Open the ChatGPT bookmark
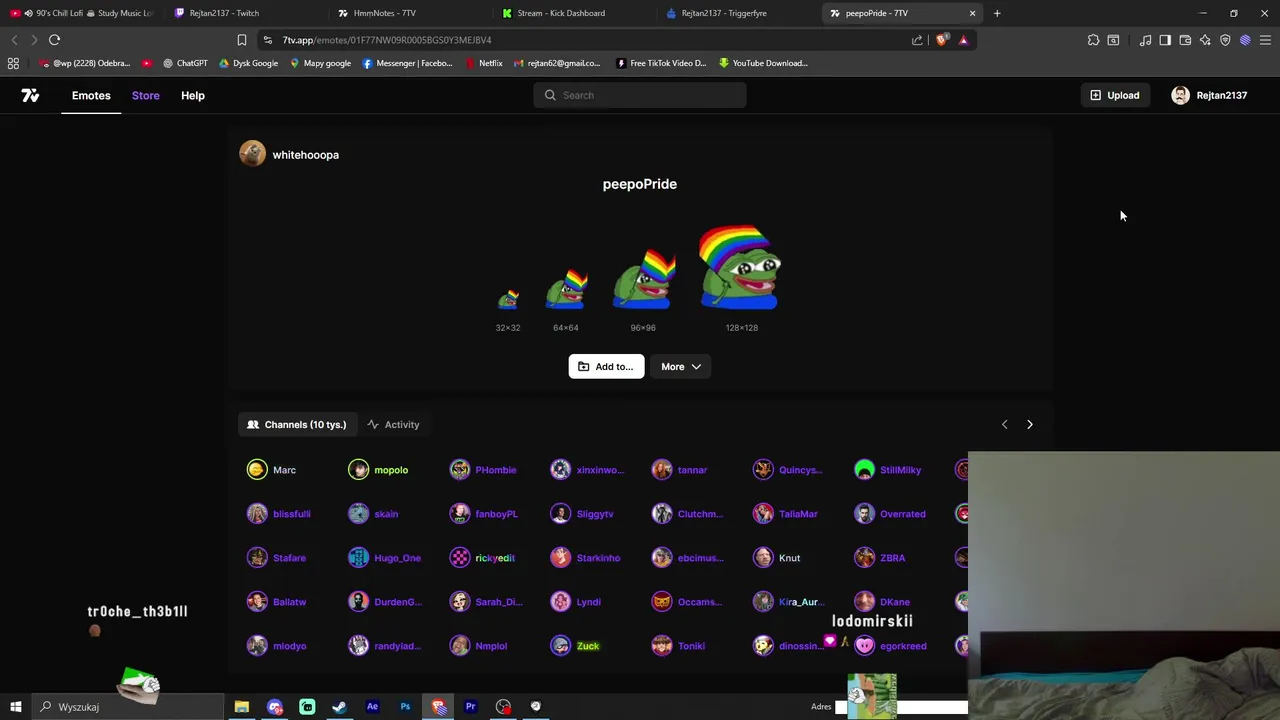This screenshot has height=720, width=1280. [x=184, y=63]
